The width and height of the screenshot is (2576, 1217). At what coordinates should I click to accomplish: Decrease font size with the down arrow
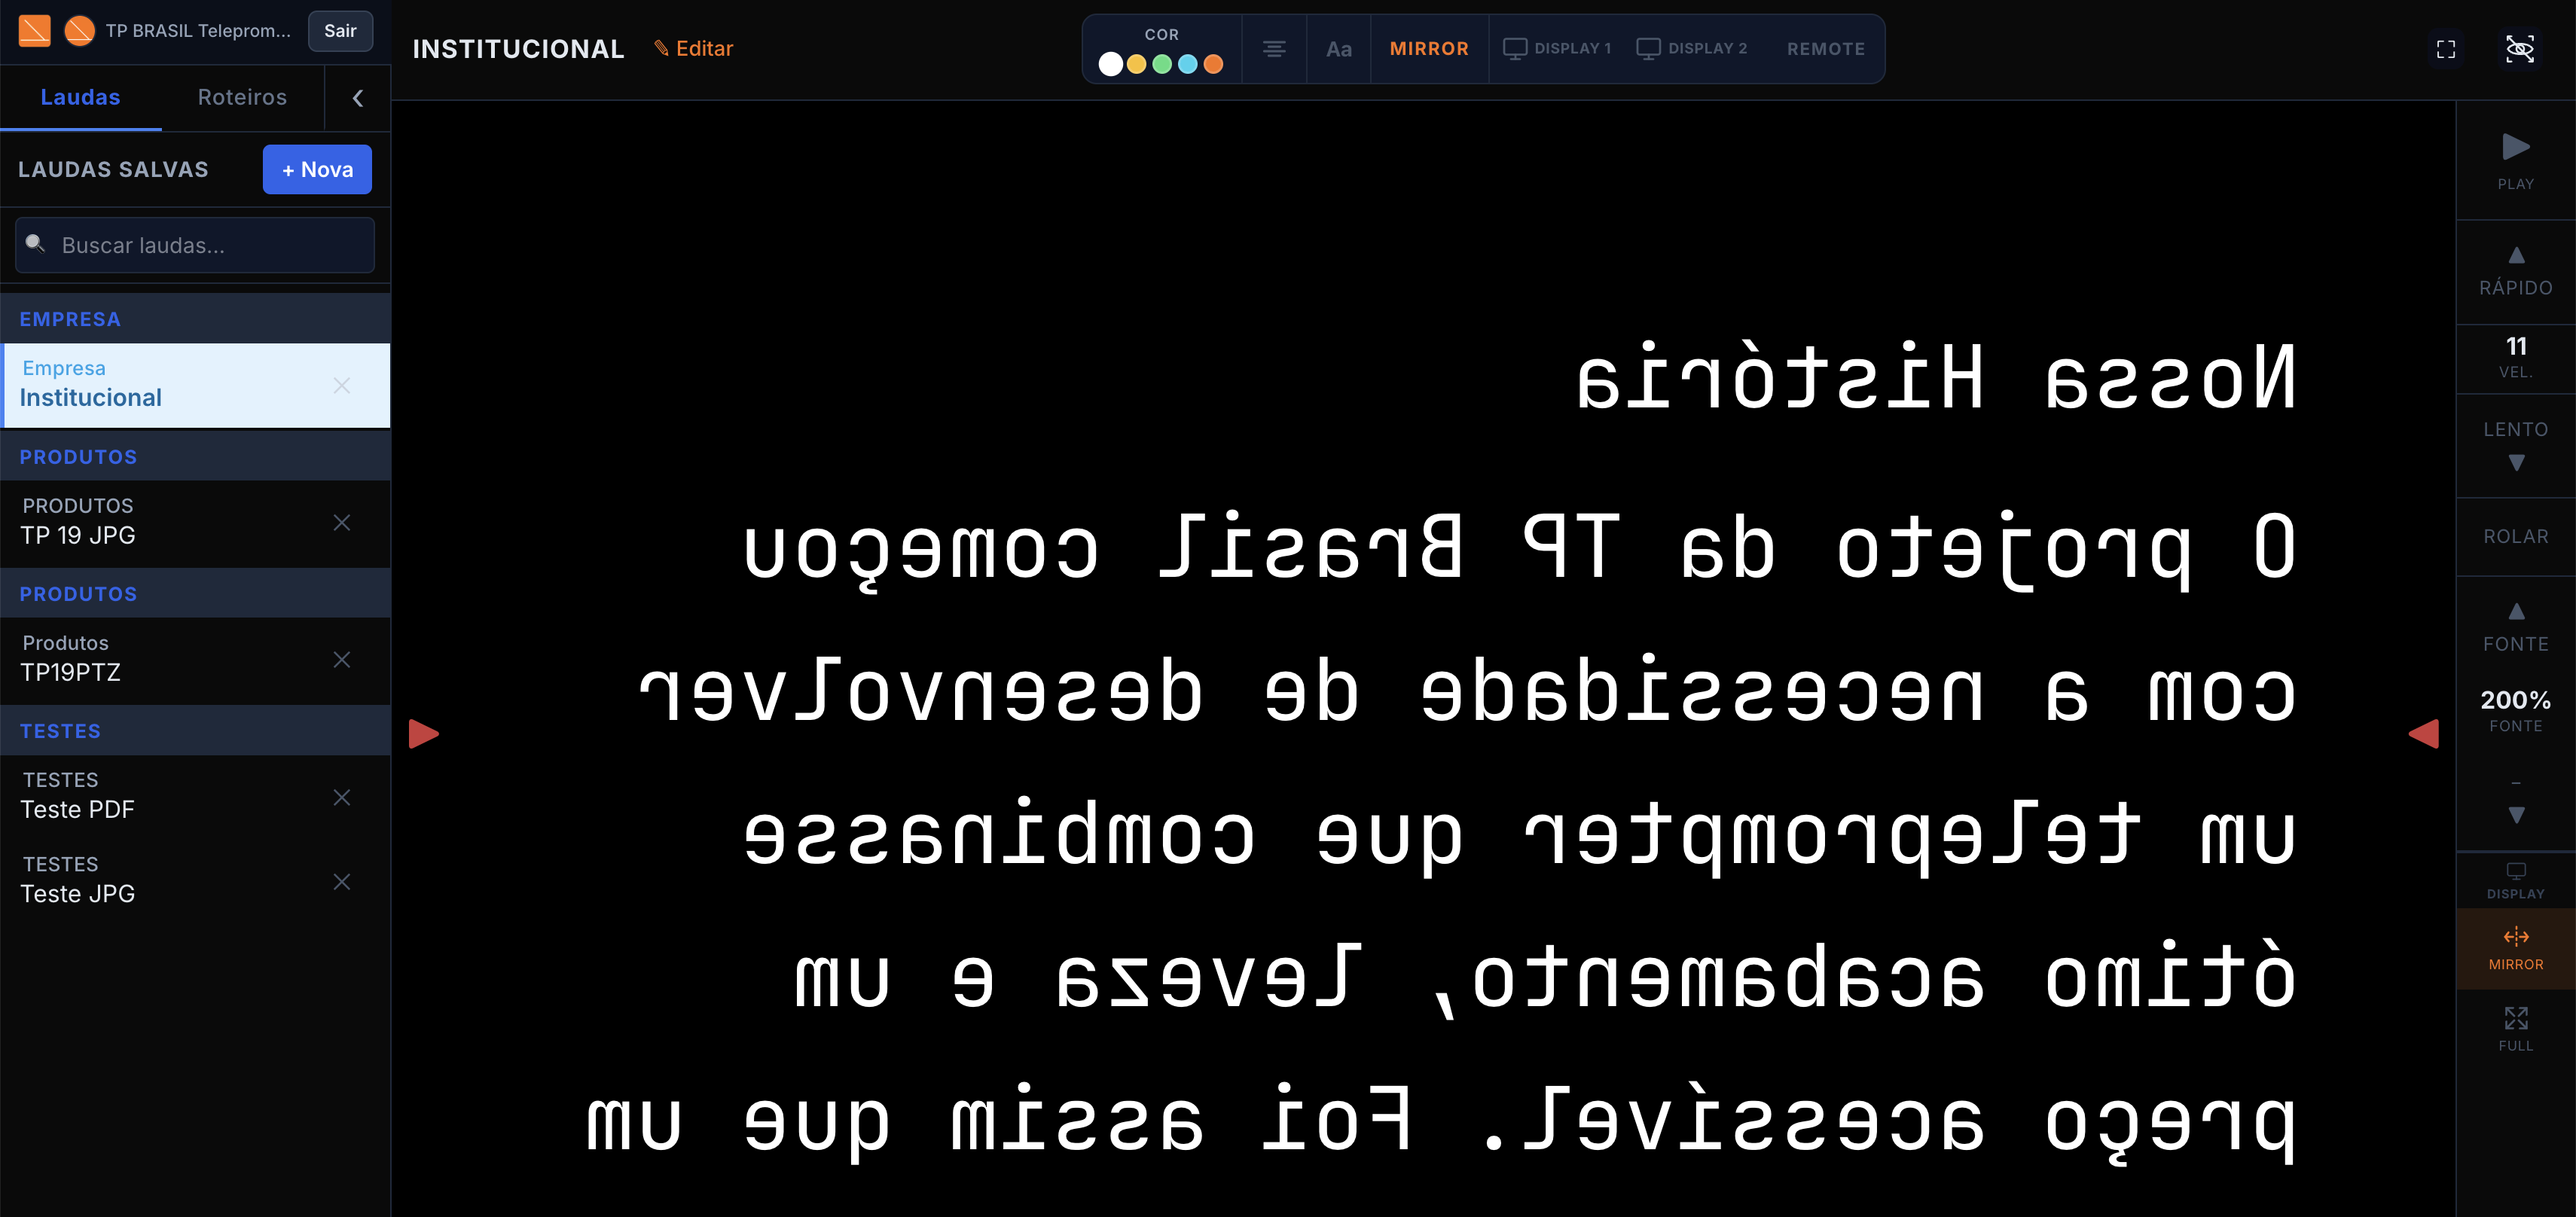coord(2516,815)
